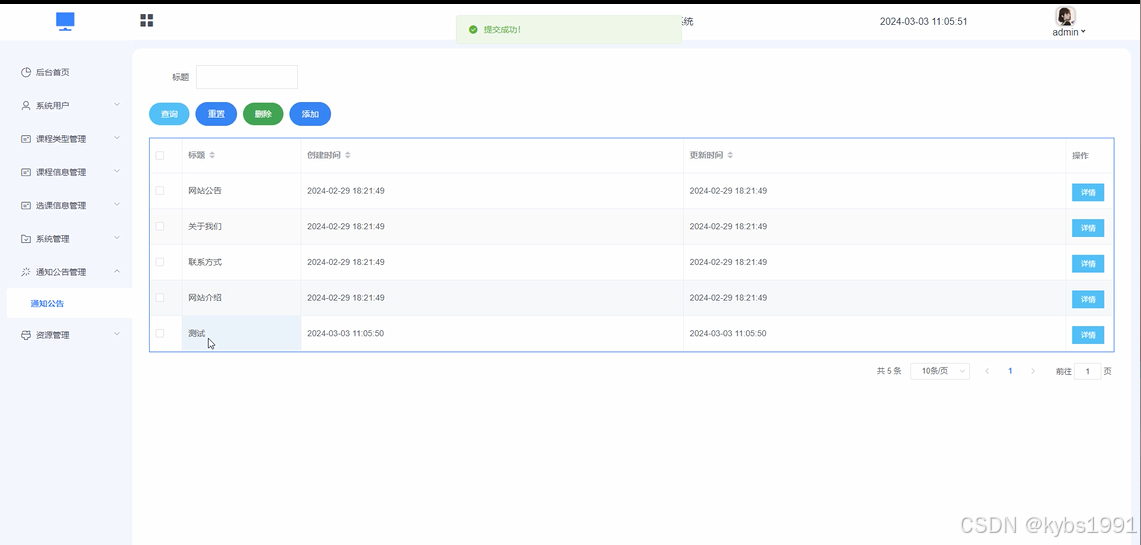Check the 网站公告 row checkbox
Image resolution: width=1141 pixels, height=545 pixels.
coord(160,191)
